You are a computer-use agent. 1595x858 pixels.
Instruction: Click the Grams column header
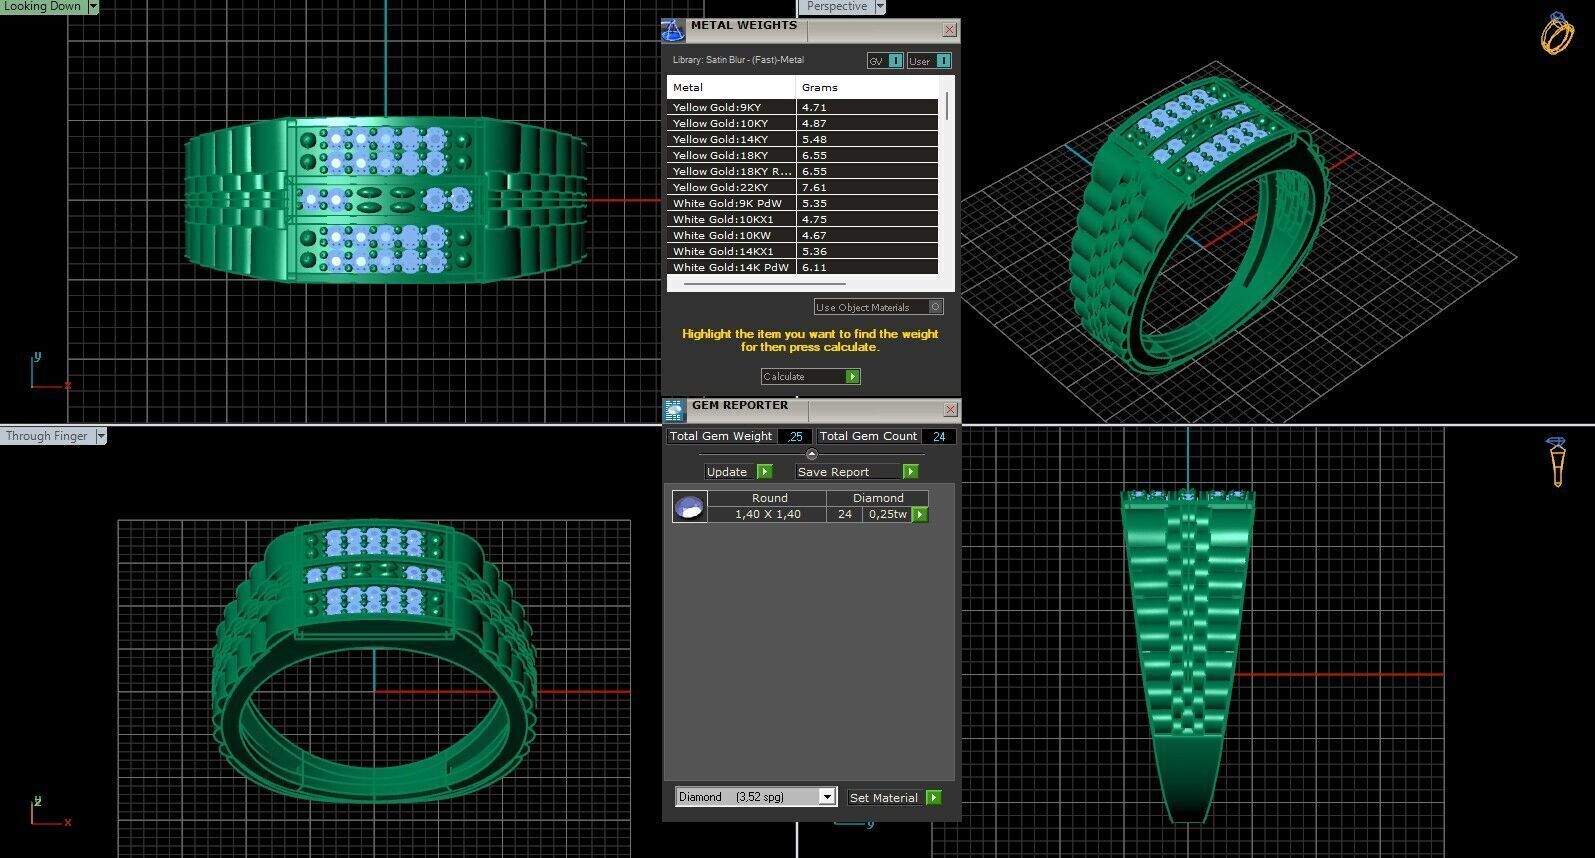pos(866,88)
